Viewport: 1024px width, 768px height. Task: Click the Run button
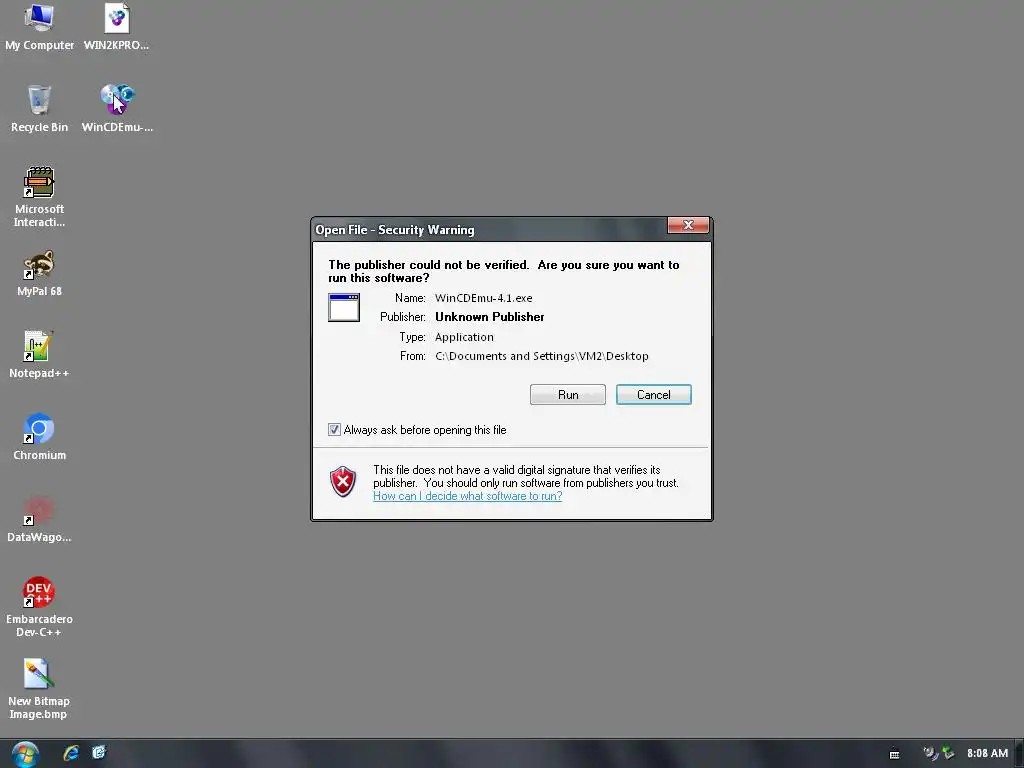[568, 394]
